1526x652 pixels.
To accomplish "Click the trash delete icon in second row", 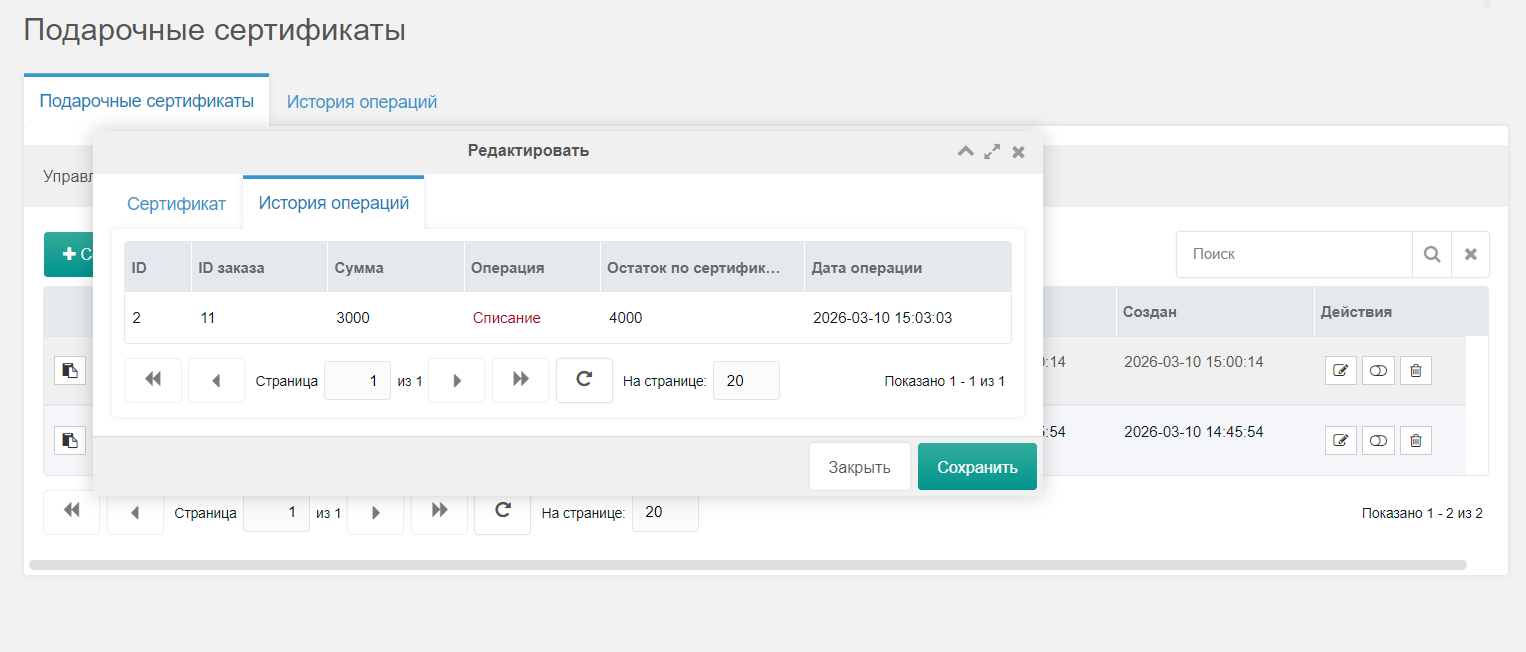I will coord(1415,440).
